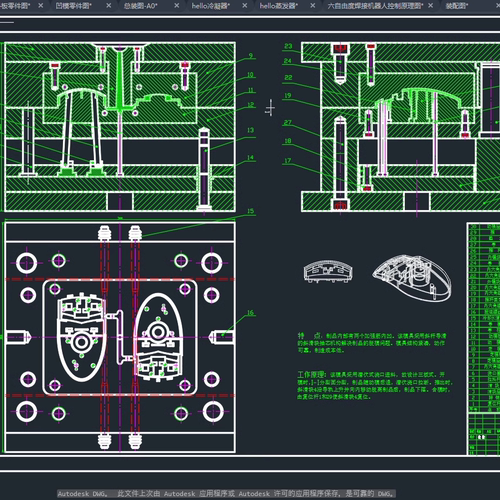Close the 凹模零件图 tab
The height and width of the screenshot is (500, 500).
109,6
